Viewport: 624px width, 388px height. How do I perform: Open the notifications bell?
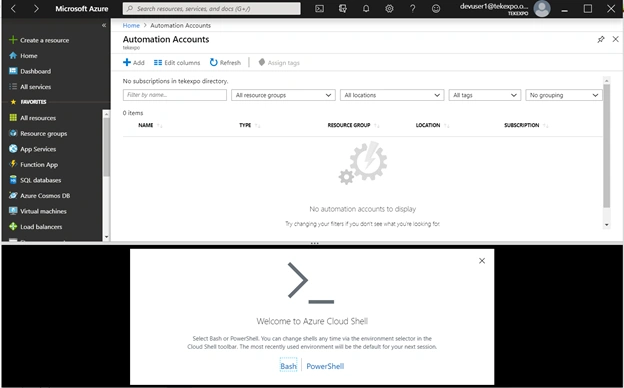[x=366, y=9]
